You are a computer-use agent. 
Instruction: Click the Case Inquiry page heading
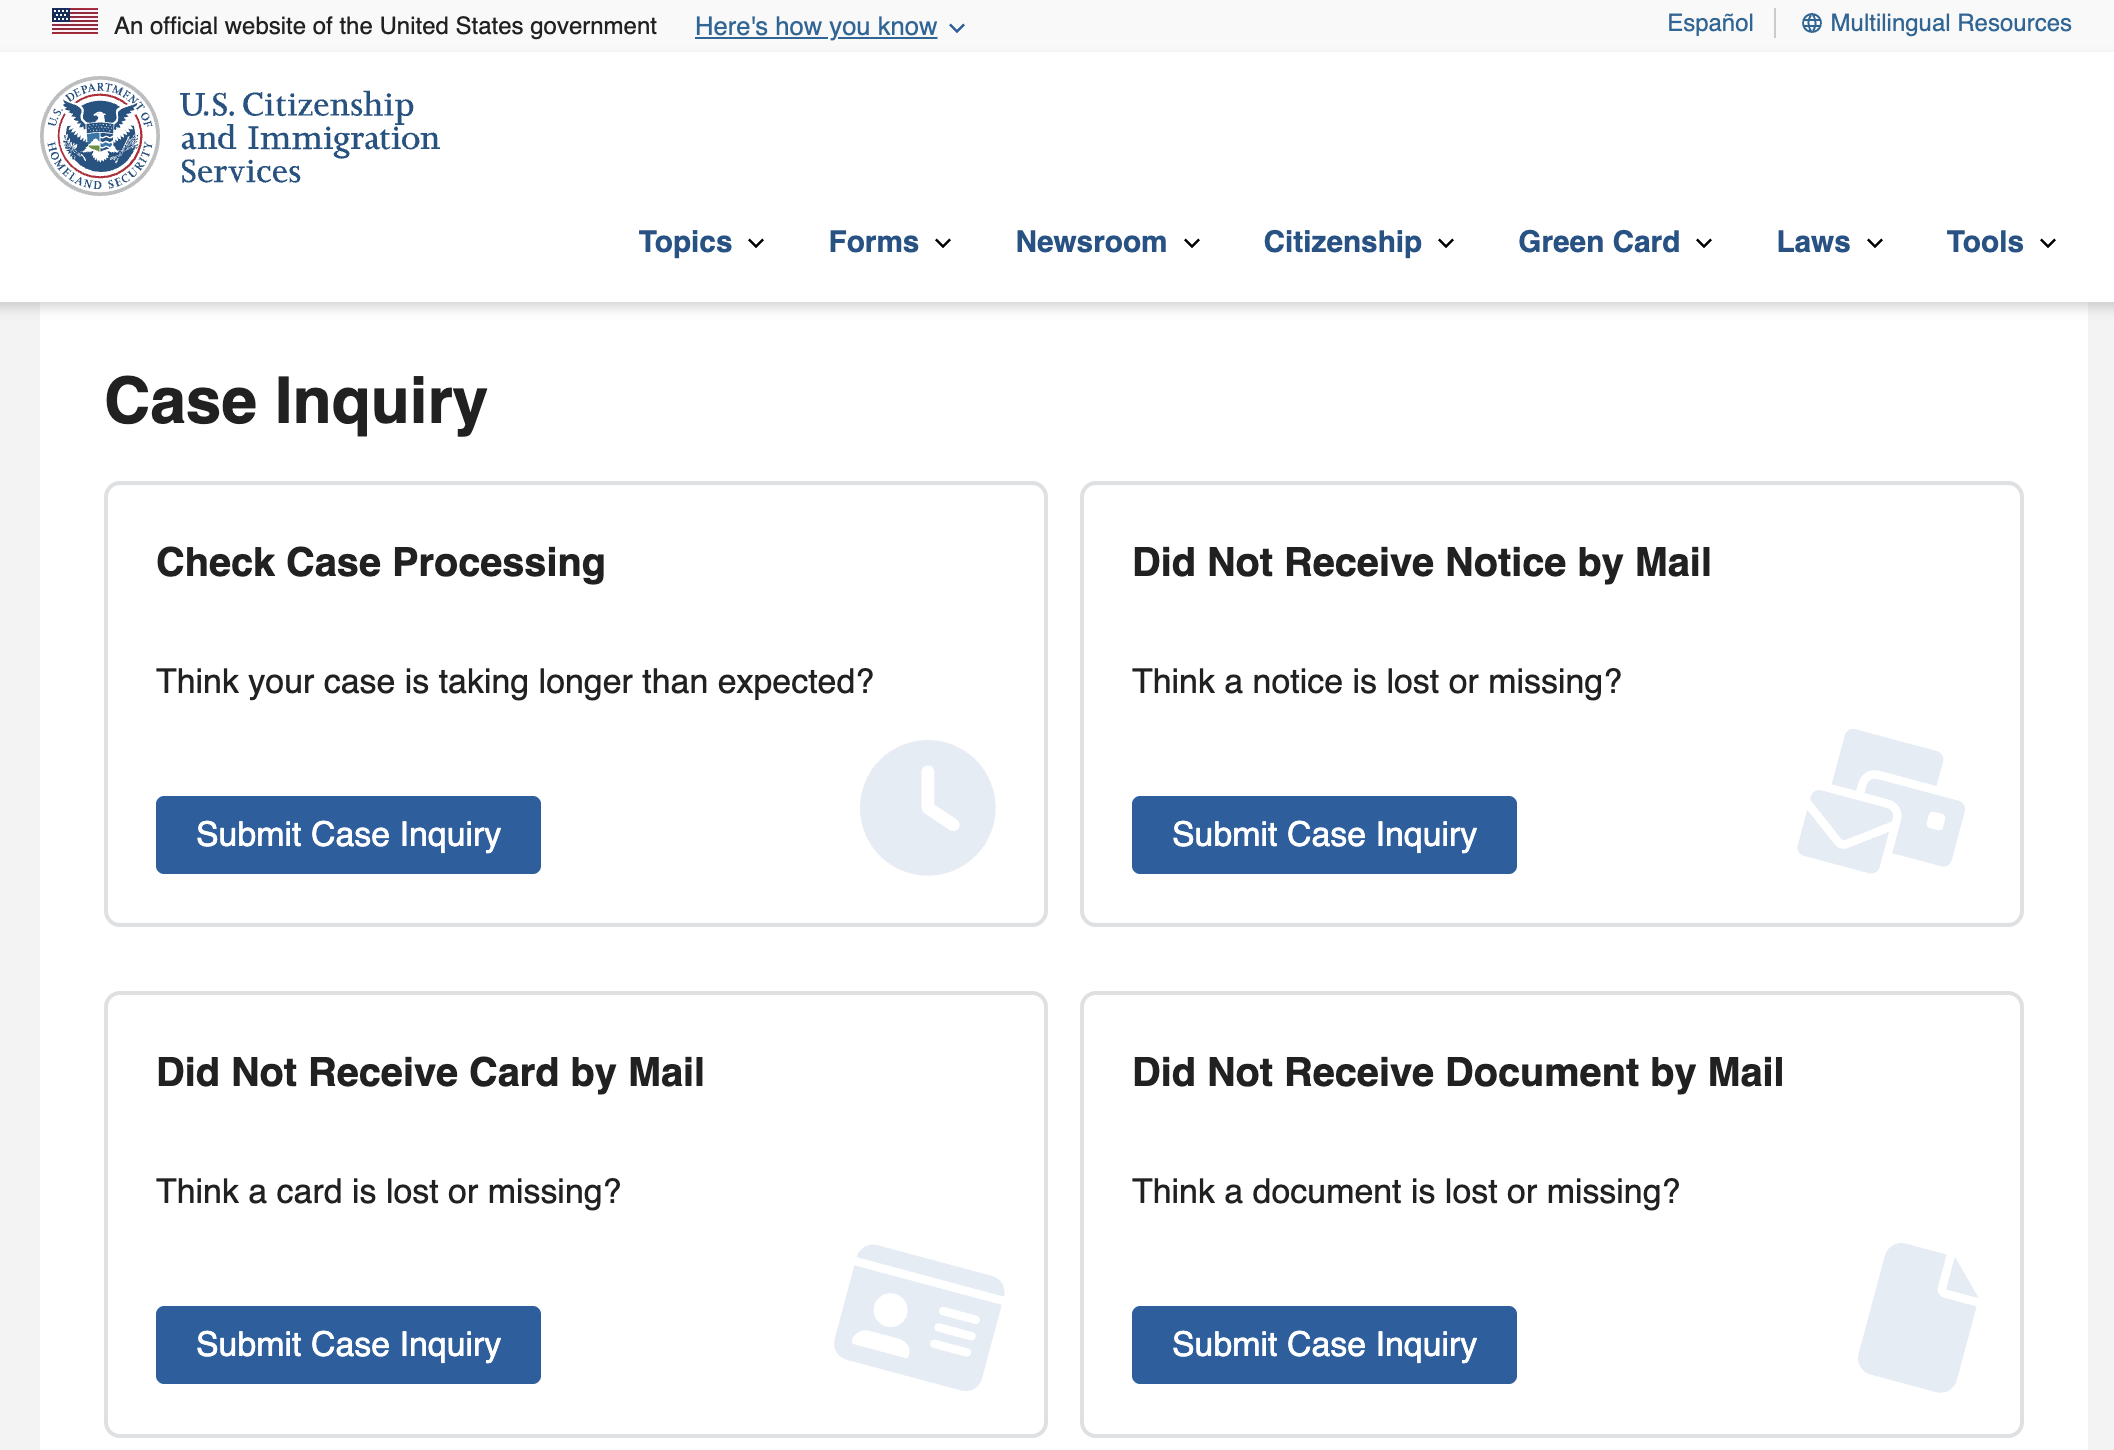[296, 402]
